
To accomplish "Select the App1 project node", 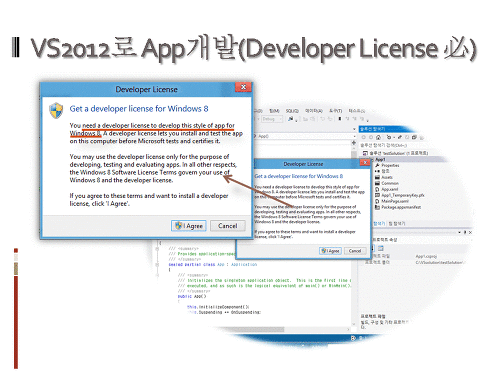I will coord(380,159).
